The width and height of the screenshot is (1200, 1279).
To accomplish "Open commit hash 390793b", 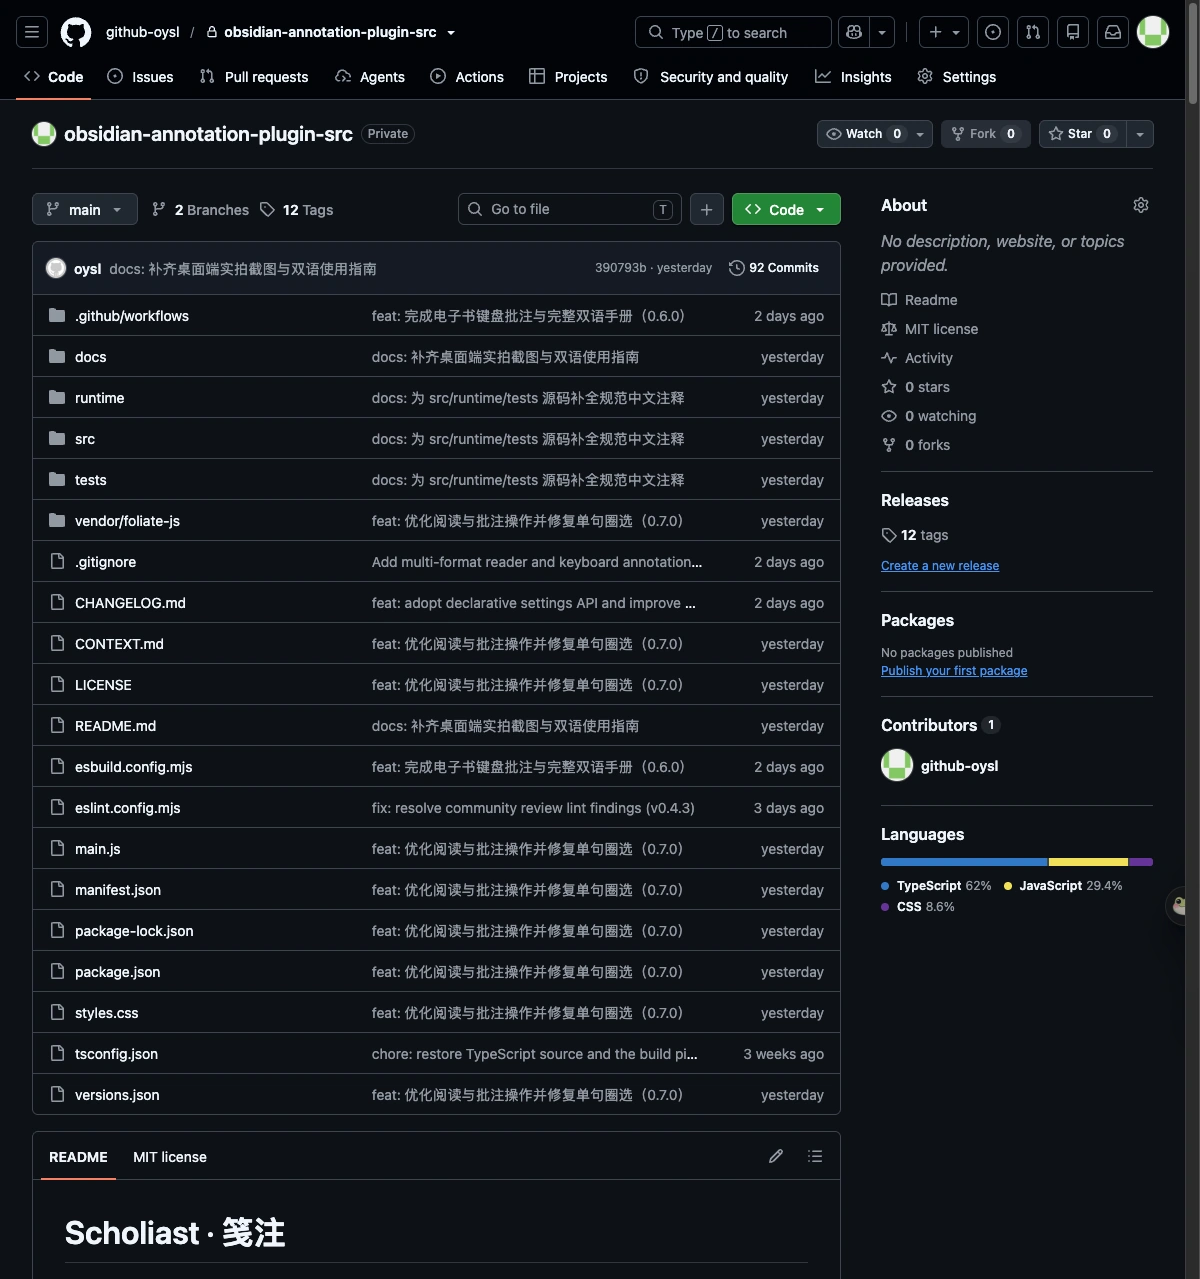I will tap(620, 268).
